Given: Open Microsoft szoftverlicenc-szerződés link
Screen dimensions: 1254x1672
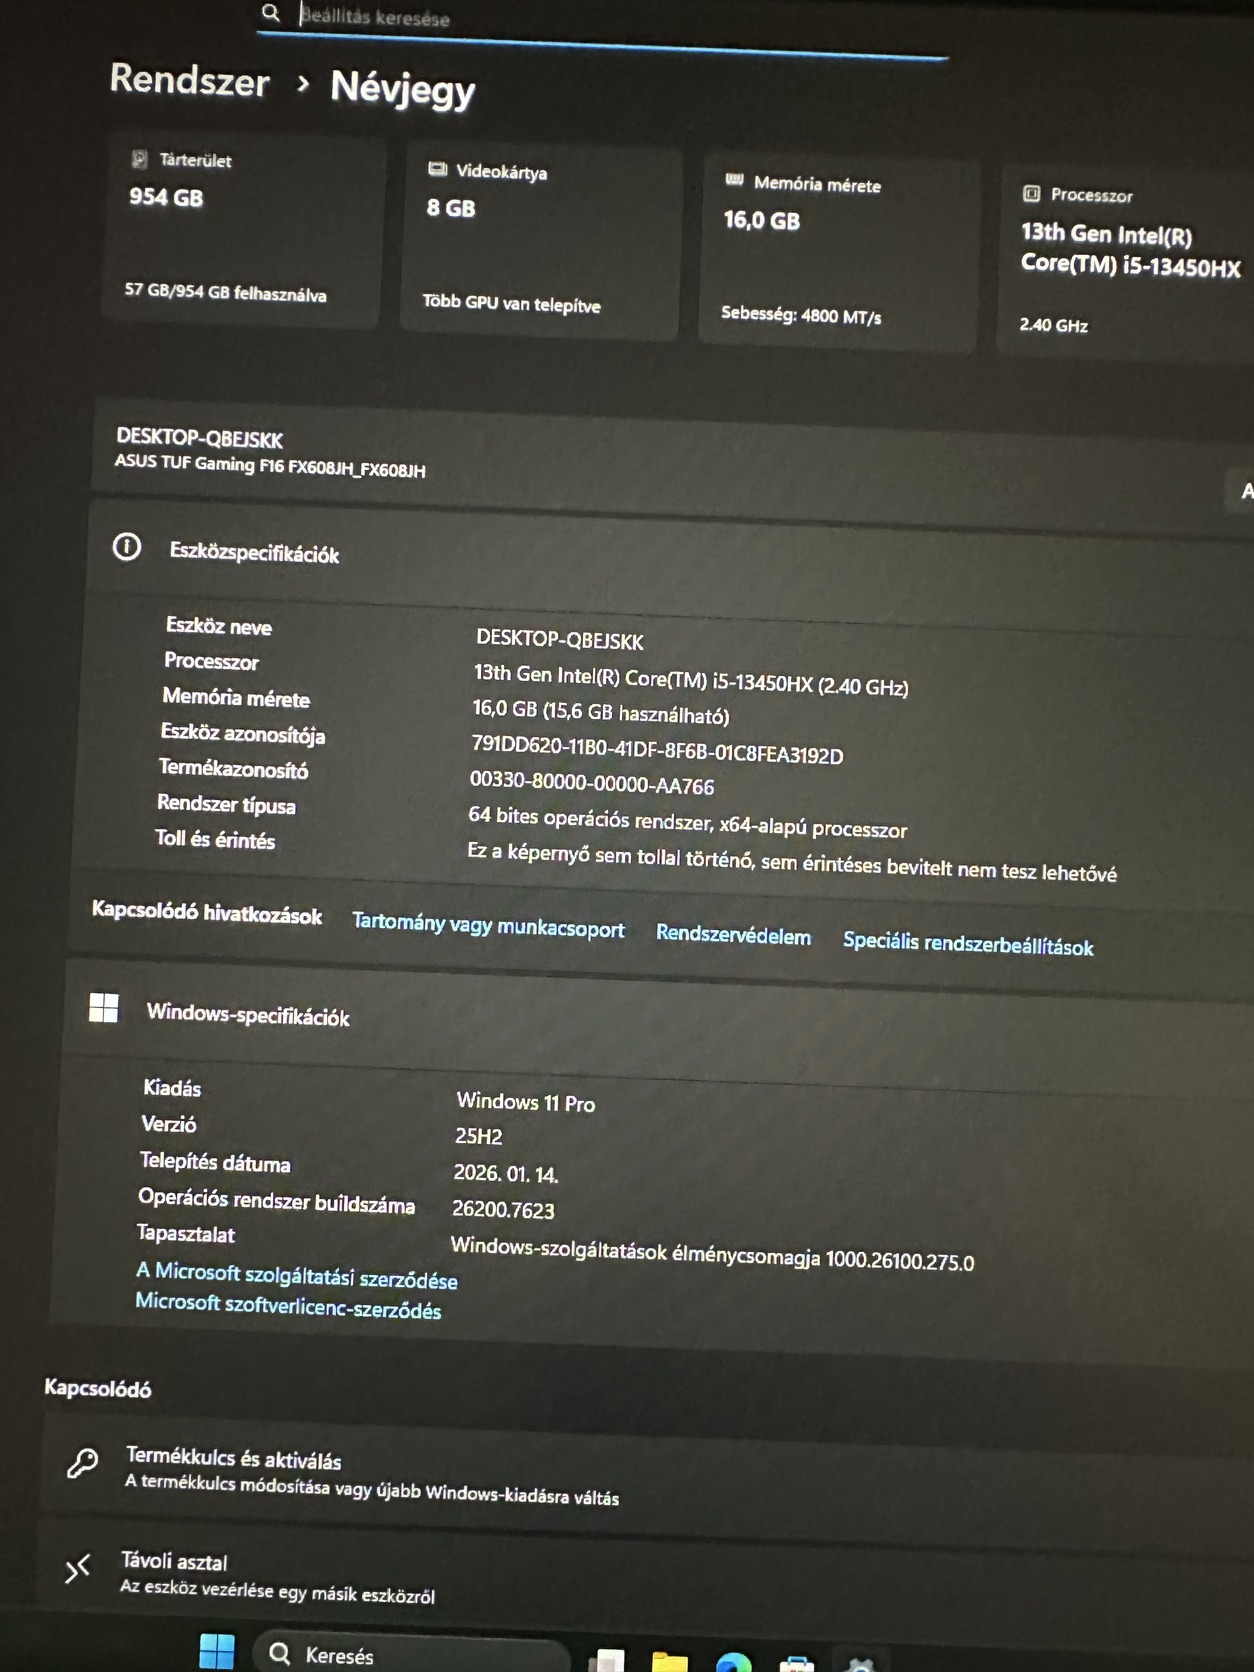Looking at the screenshot, I should (x=288, y=1306).
